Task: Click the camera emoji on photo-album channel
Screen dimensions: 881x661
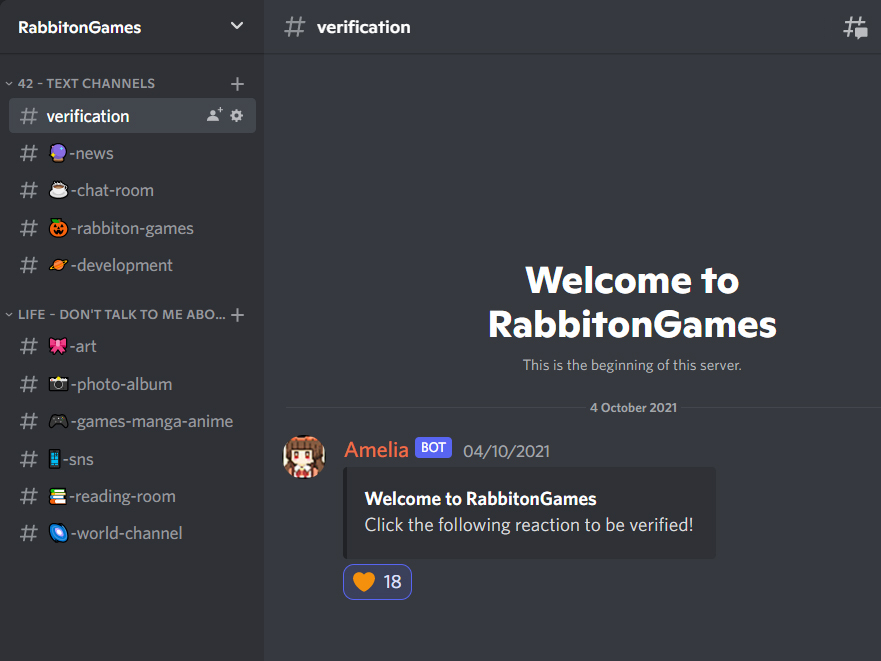Action: [58, 384]
